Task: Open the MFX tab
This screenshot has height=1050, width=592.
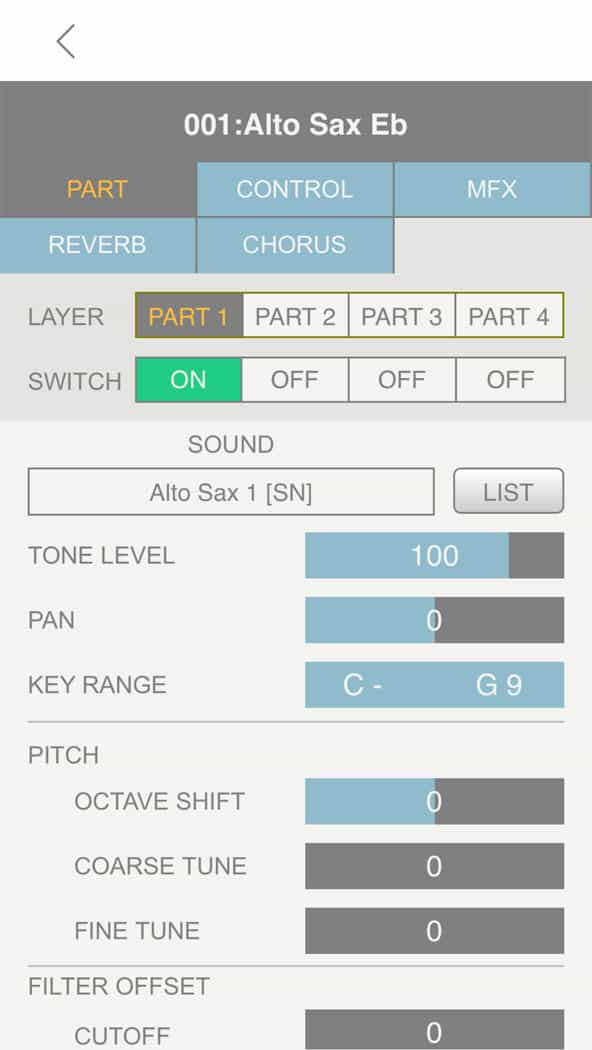Action: 492,189
